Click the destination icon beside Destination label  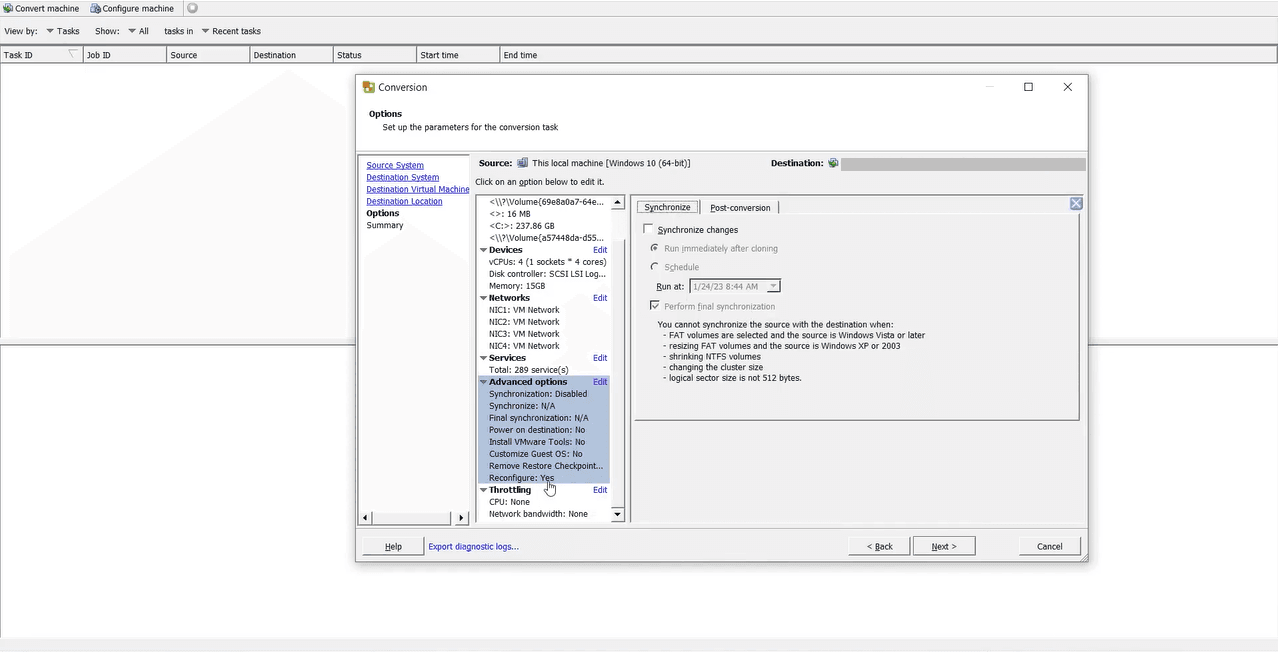(833, 163)
